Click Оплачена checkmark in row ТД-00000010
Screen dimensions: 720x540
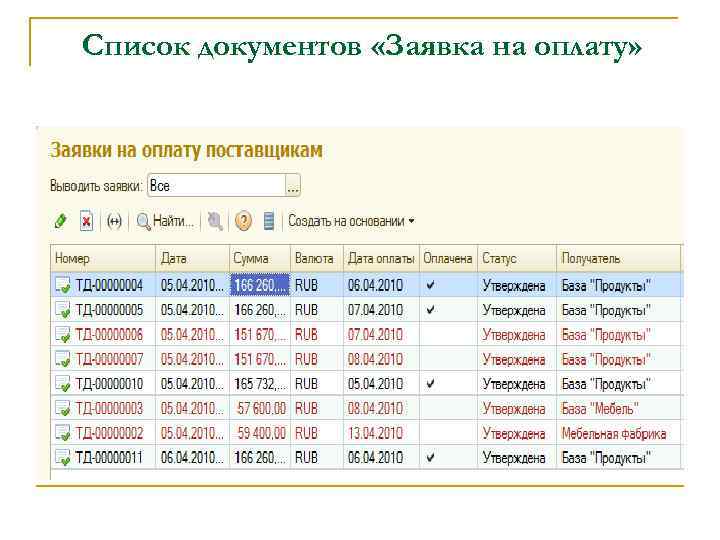tap(430, 383)
